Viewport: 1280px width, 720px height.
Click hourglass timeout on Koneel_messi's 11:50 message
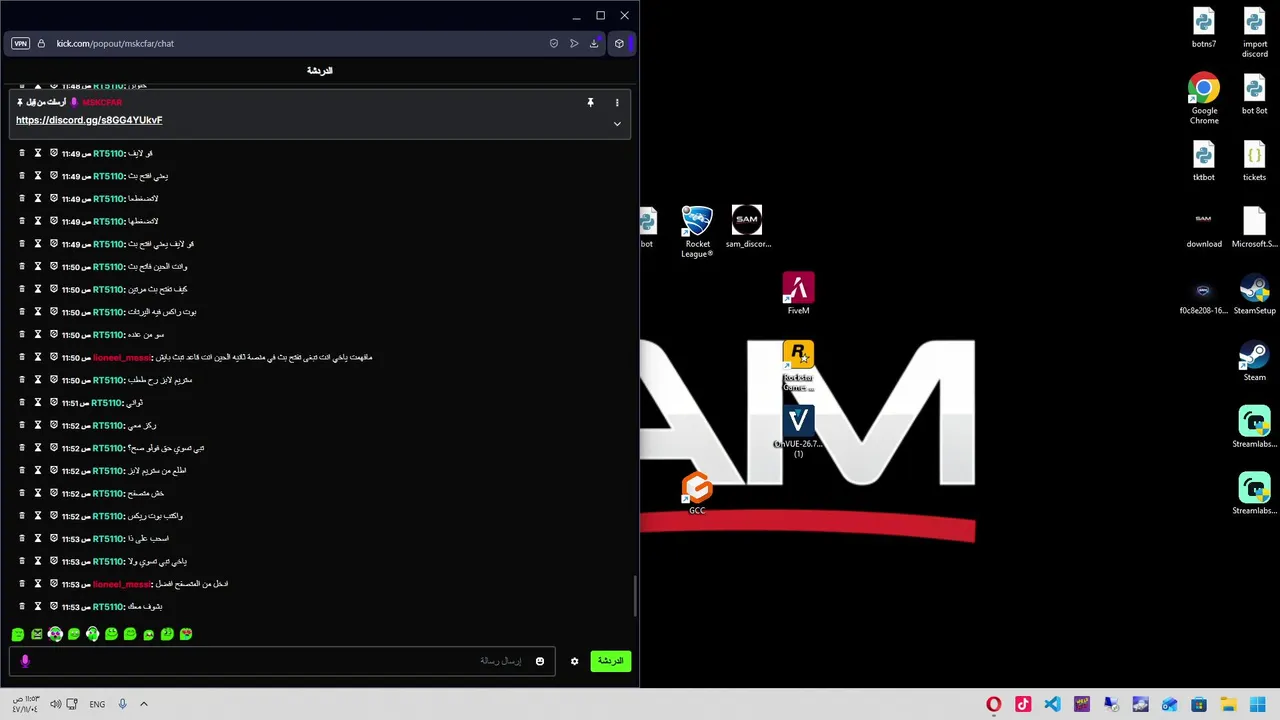(38, 357)
